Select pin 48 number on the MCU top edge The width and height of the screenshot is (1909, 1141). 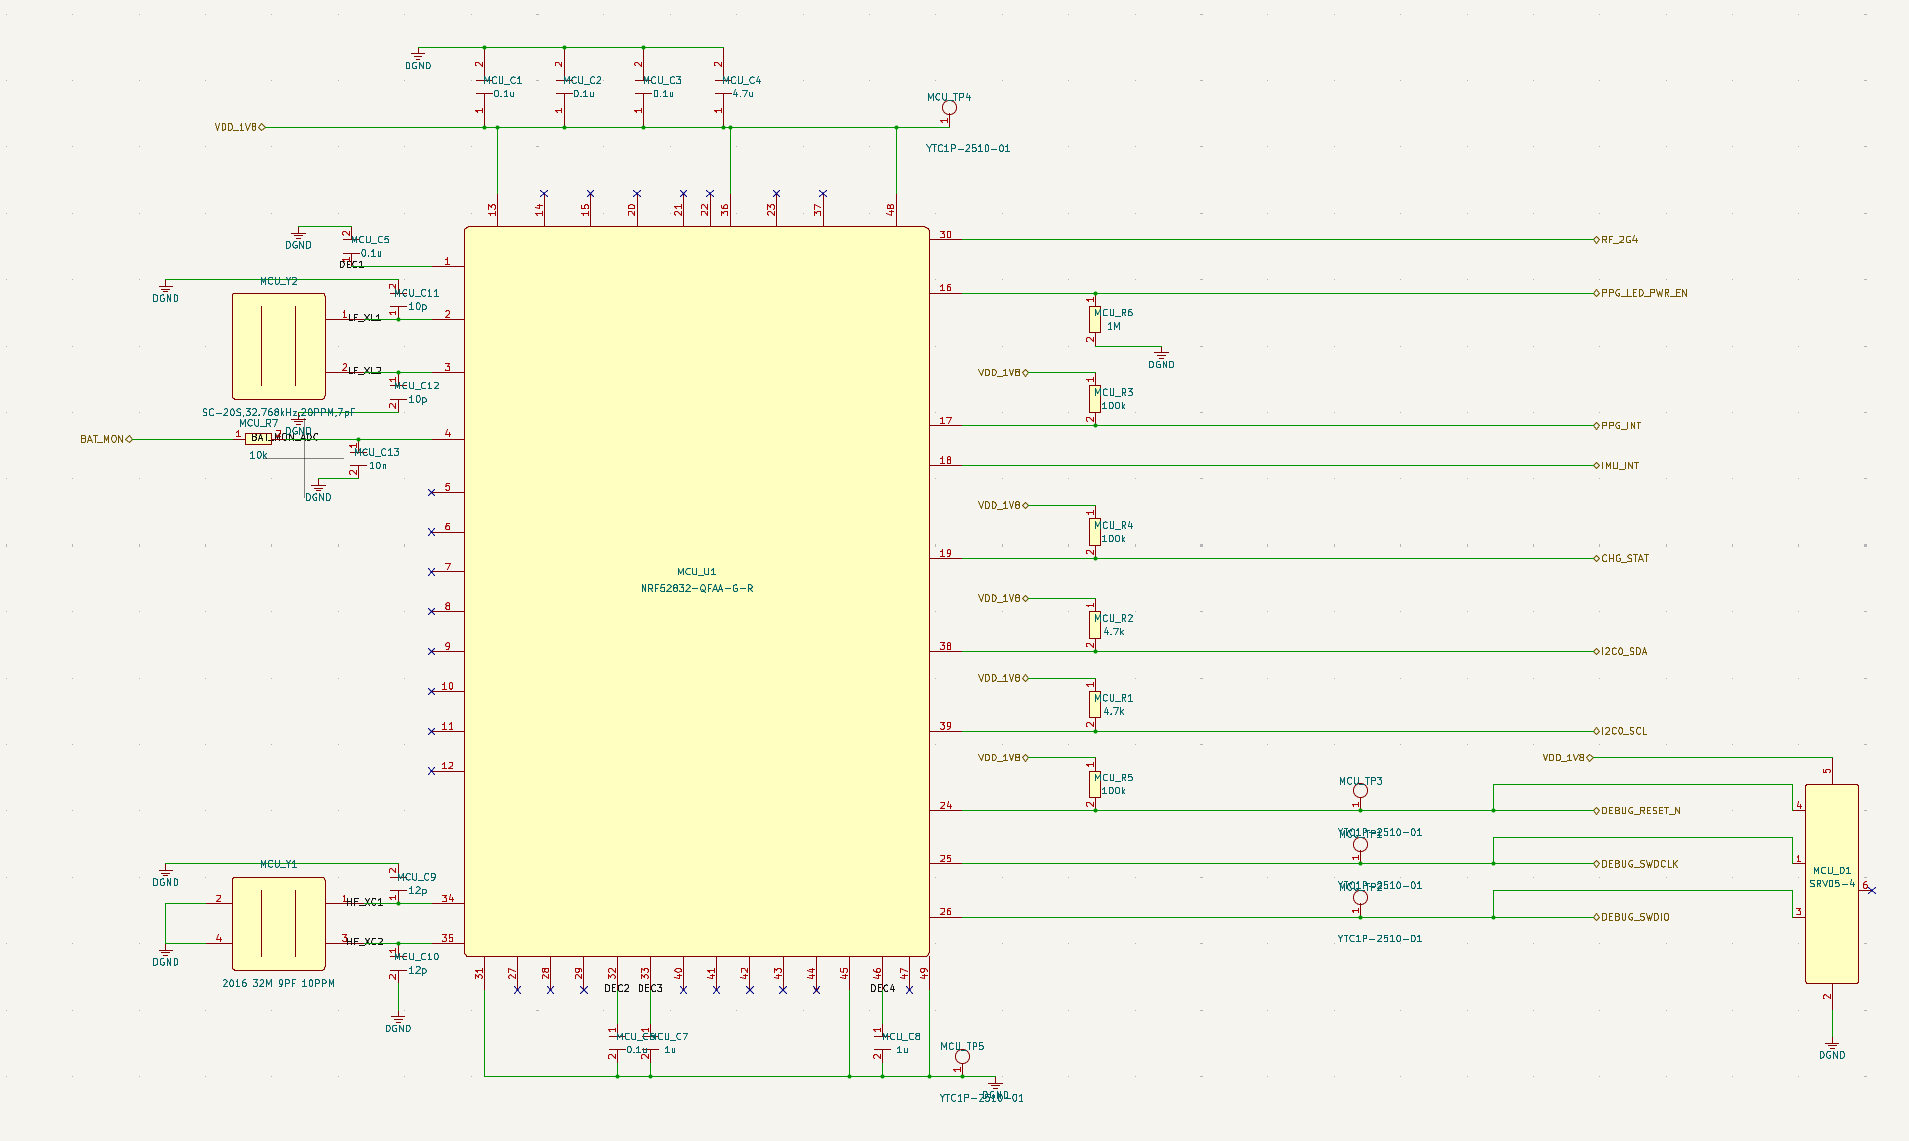click(x=890, y=210)
